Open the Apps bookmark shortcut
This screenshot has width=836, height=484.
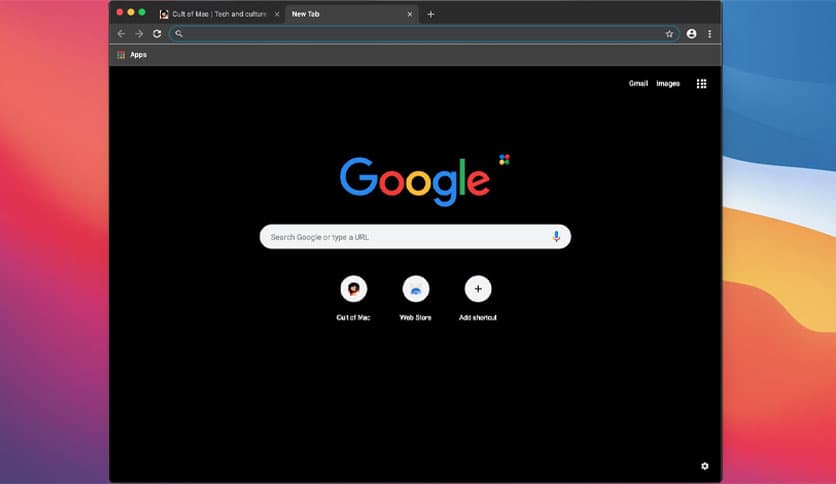click(132, 54)
